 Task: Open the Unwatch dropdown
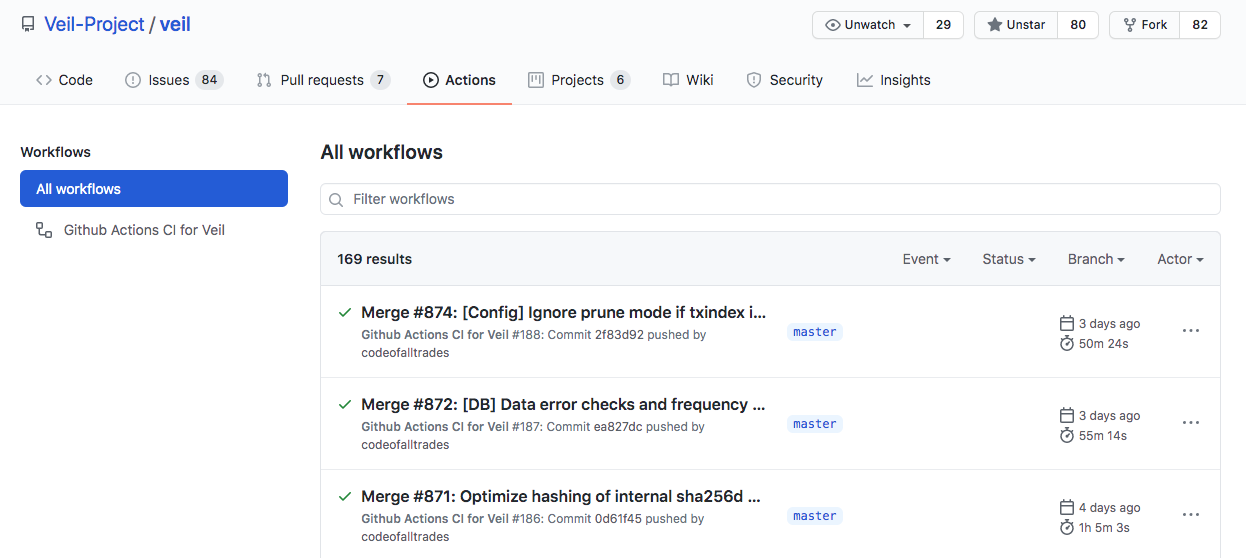pyautogui.click(x=868, y=25)
